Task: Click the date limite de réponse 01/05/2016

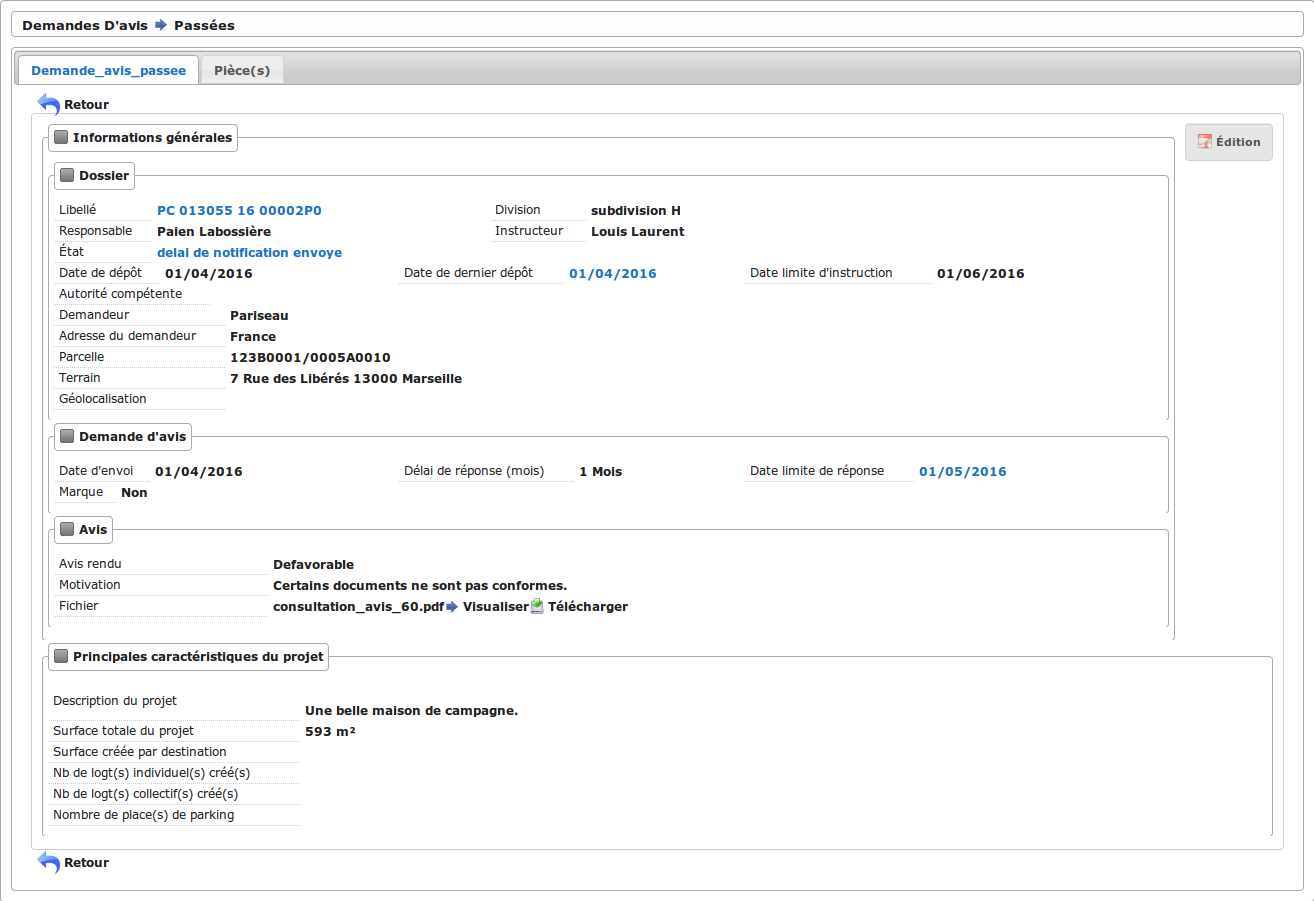Action: click(x=962, y=472)
